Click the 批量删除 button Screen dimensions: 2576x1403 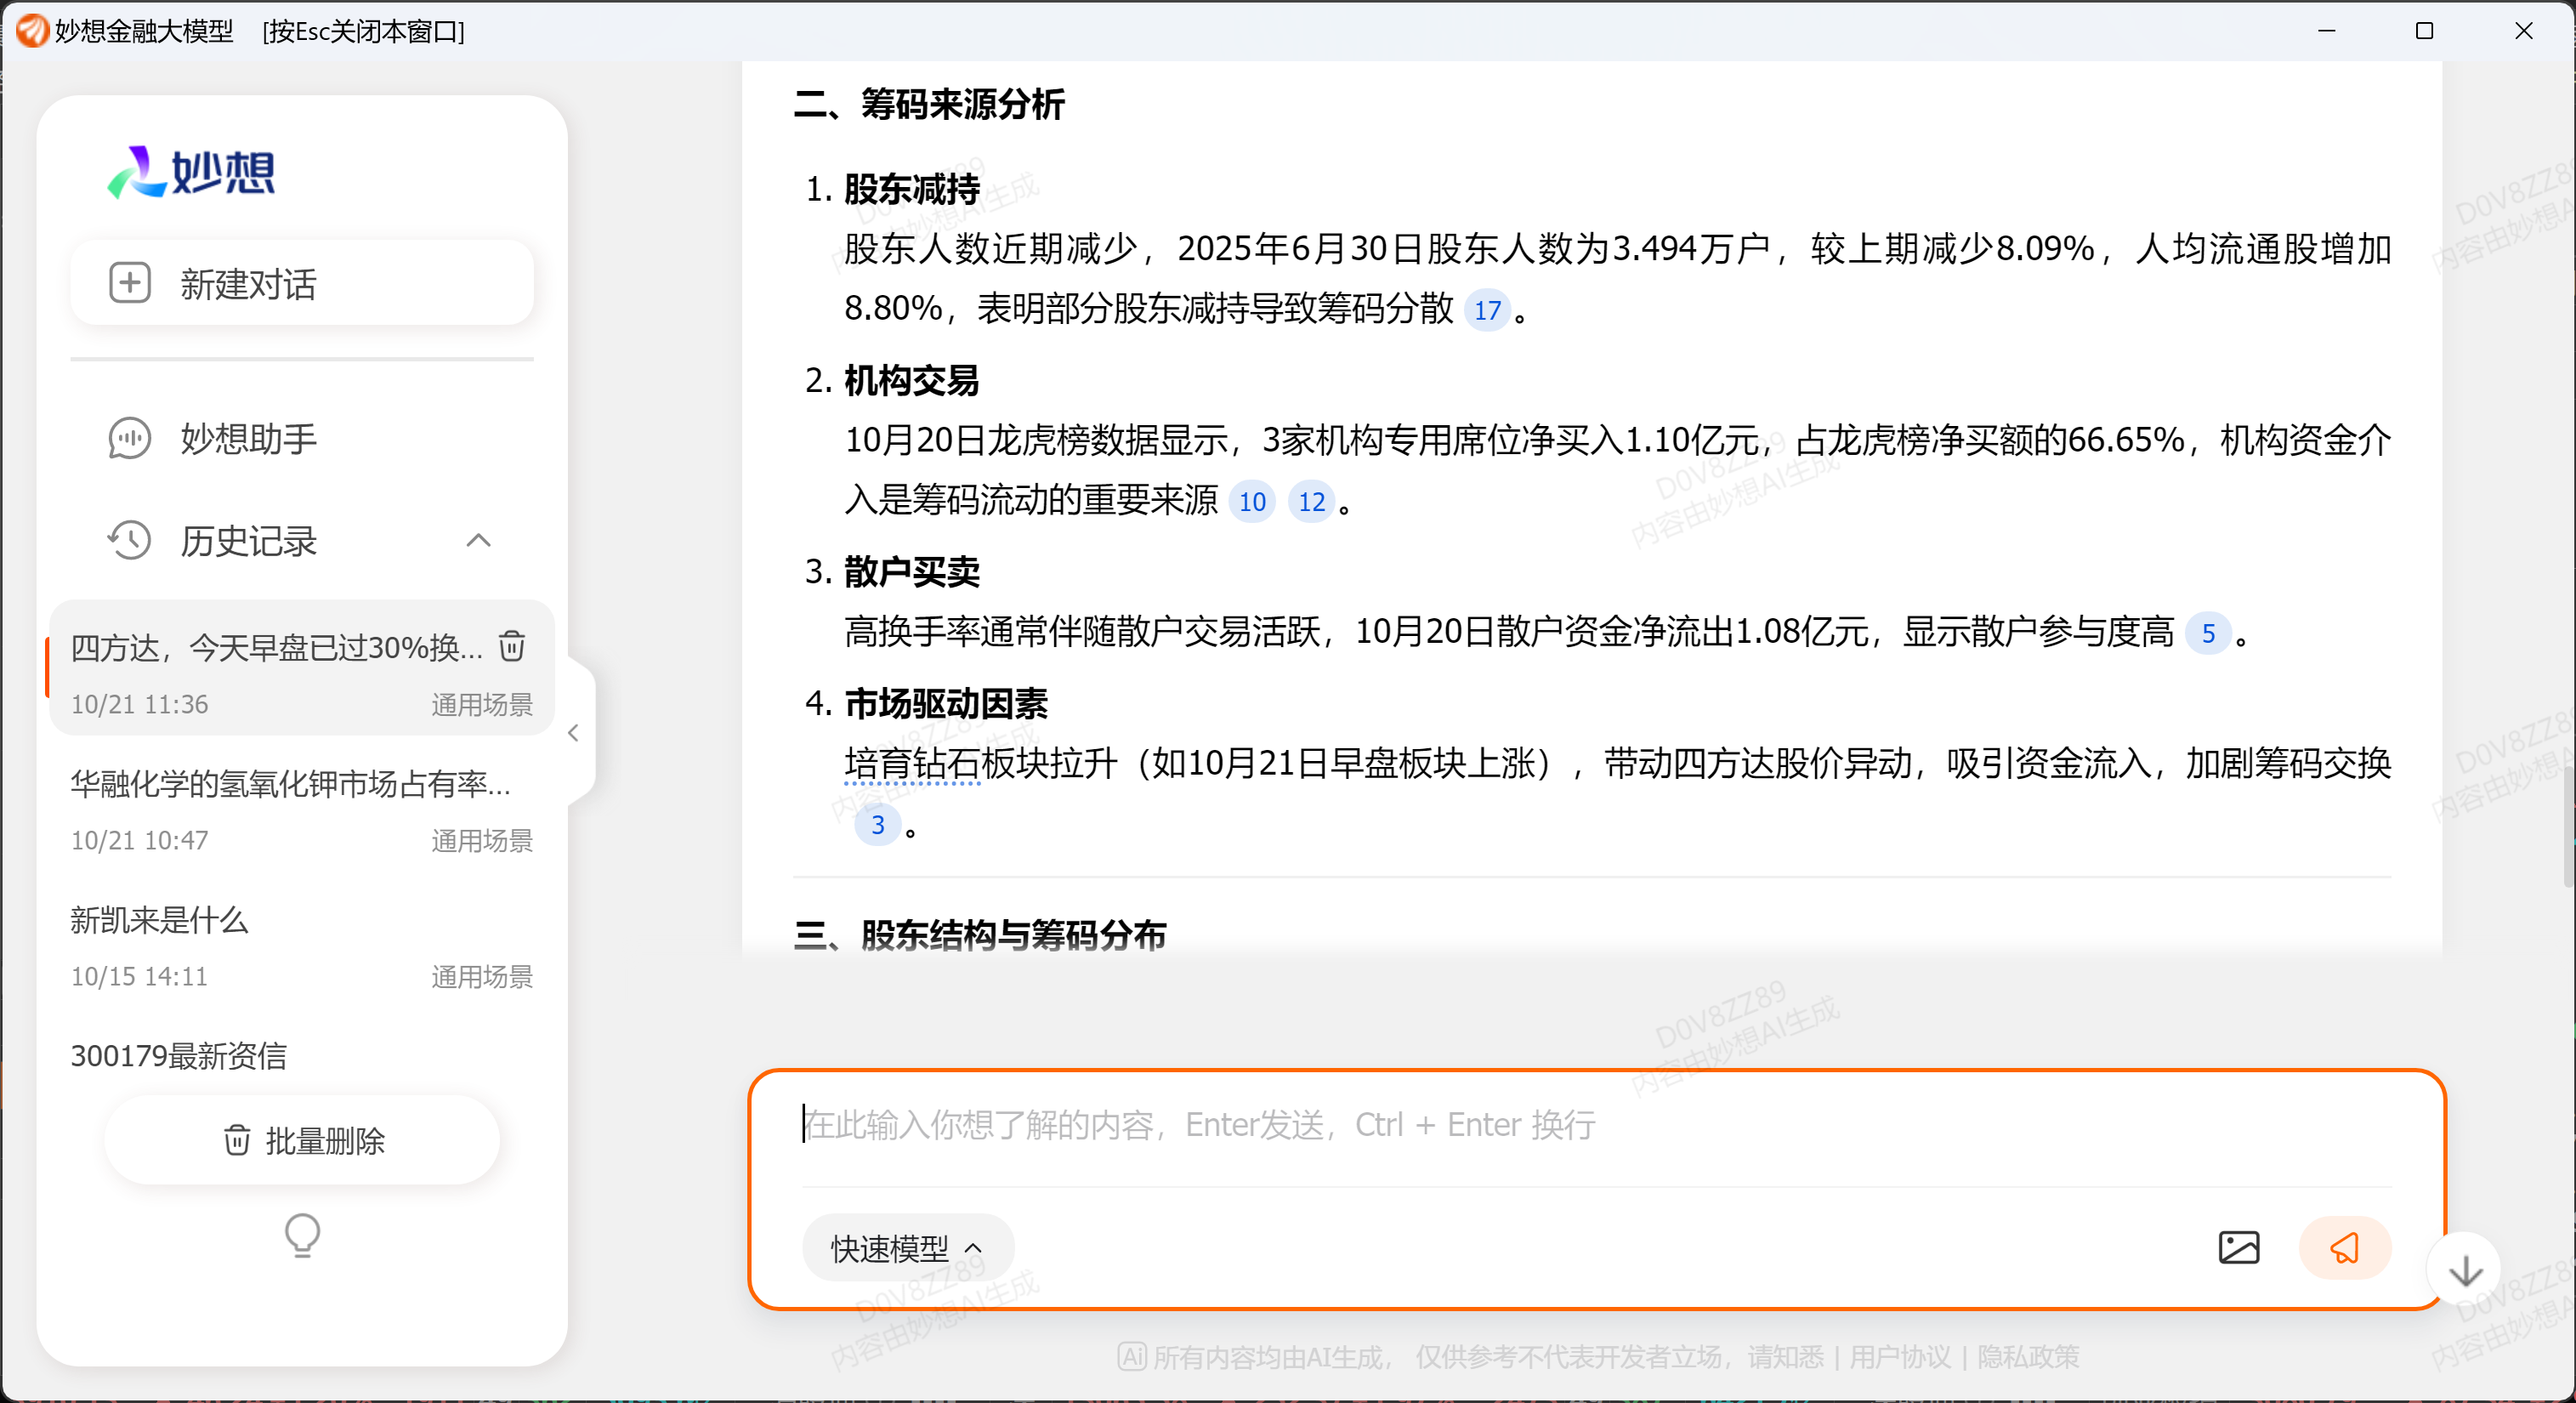pos(302,1140)
